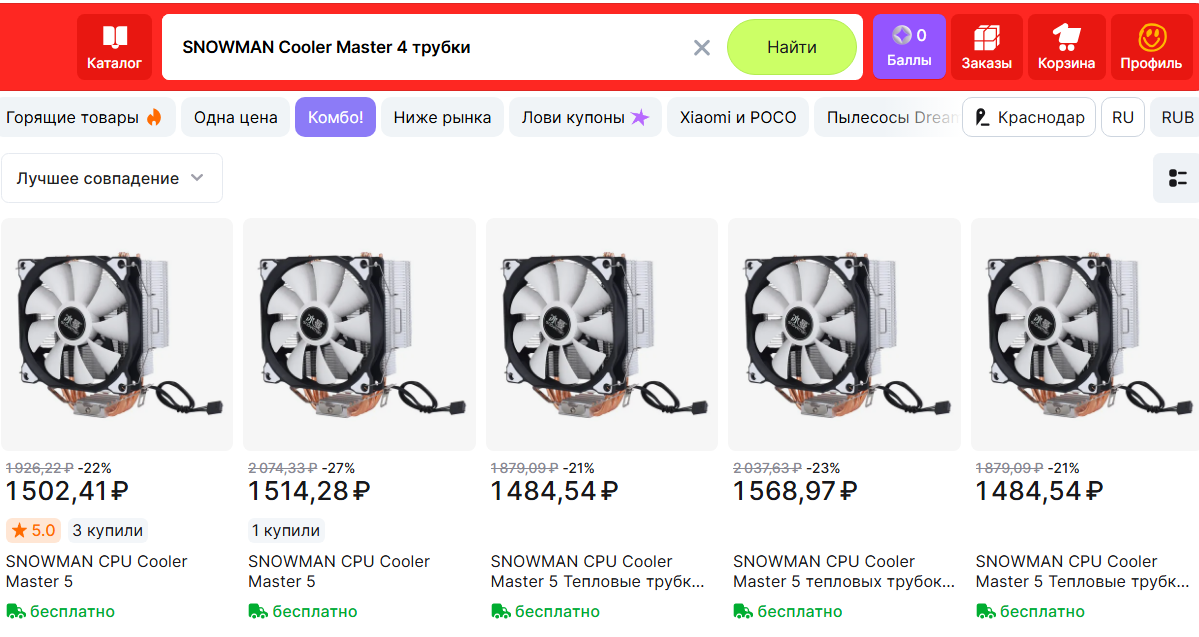The image size is (1199, 637).
Task: Open the RU language selector
Action: 1123,117
